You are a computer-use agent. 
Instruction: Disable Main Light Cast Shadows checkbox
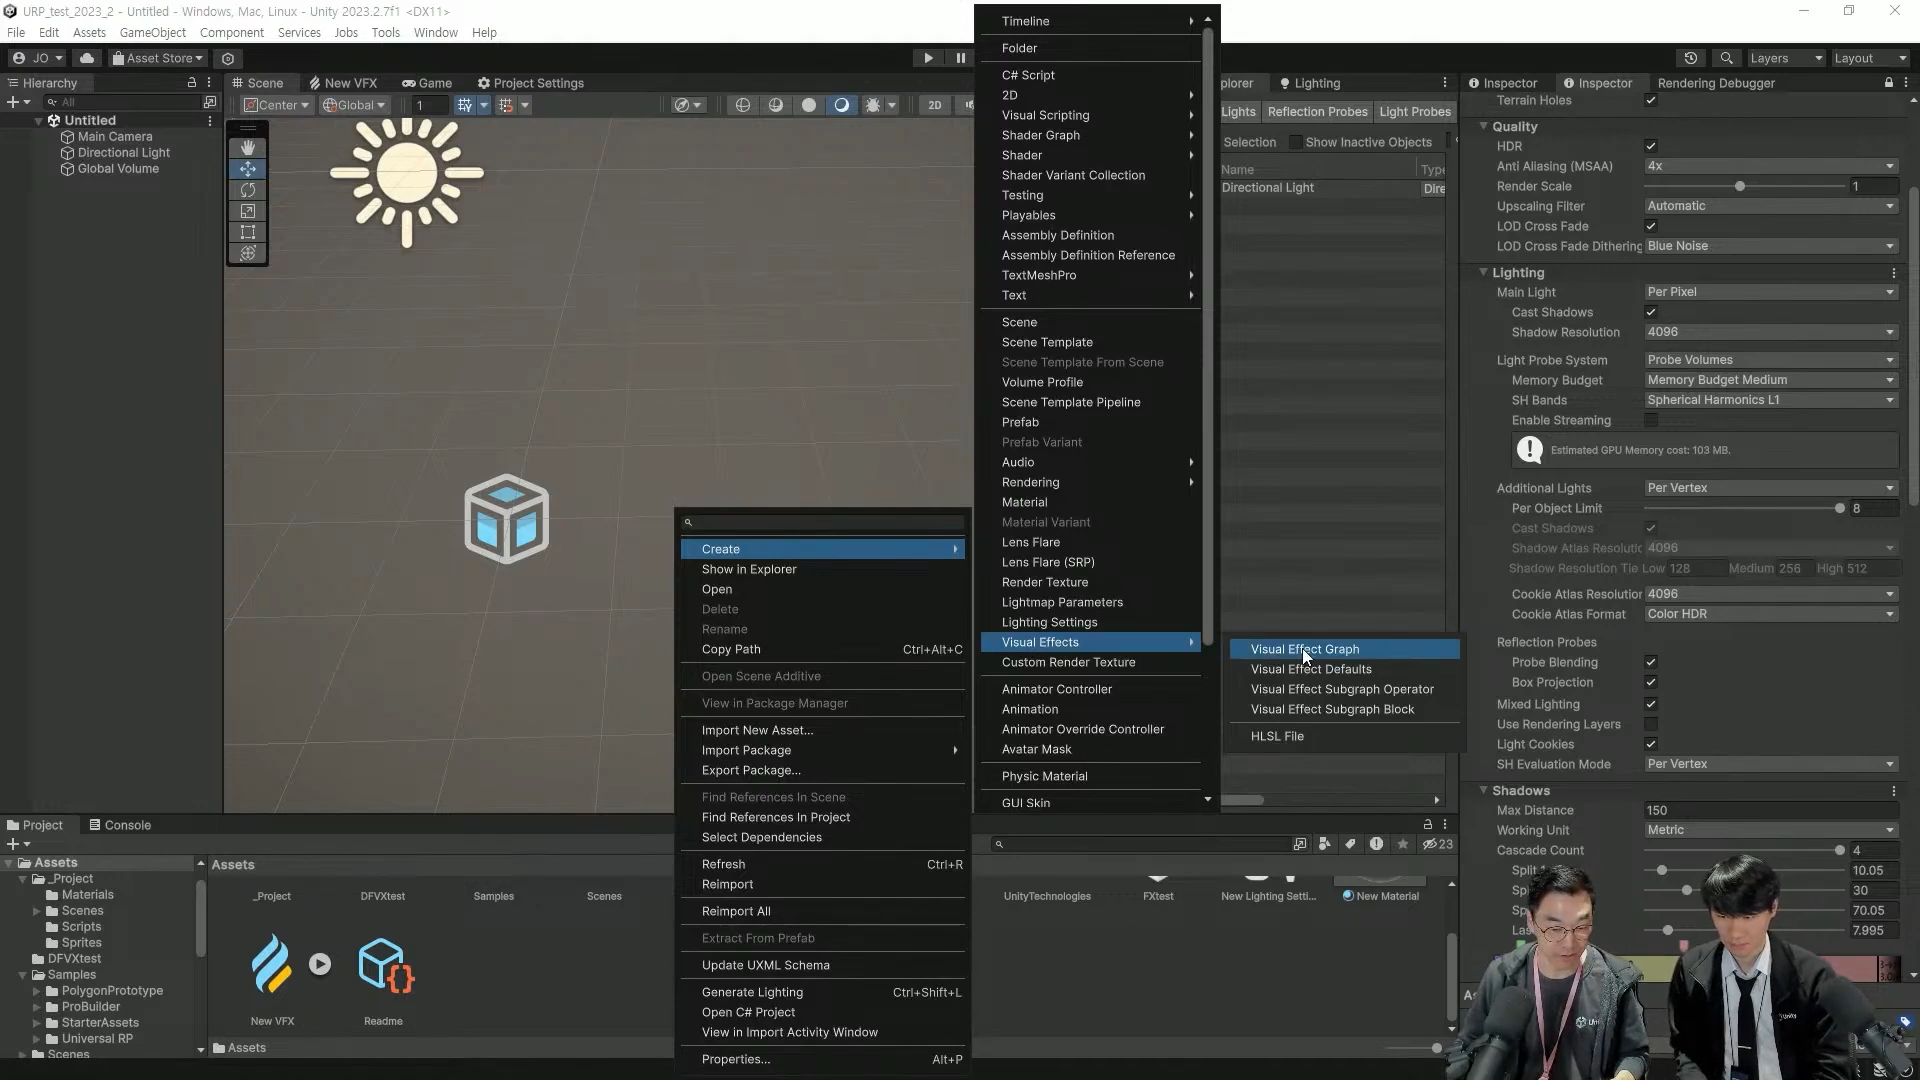tap(1651, 312)
